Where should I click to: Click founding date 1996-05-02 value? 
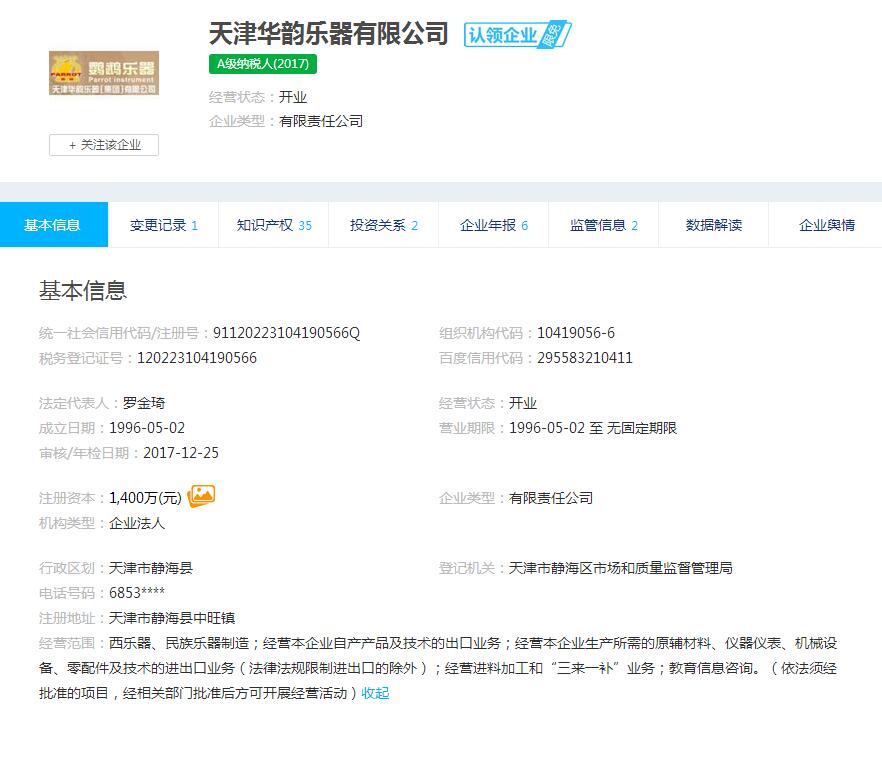tap(147, 428)
